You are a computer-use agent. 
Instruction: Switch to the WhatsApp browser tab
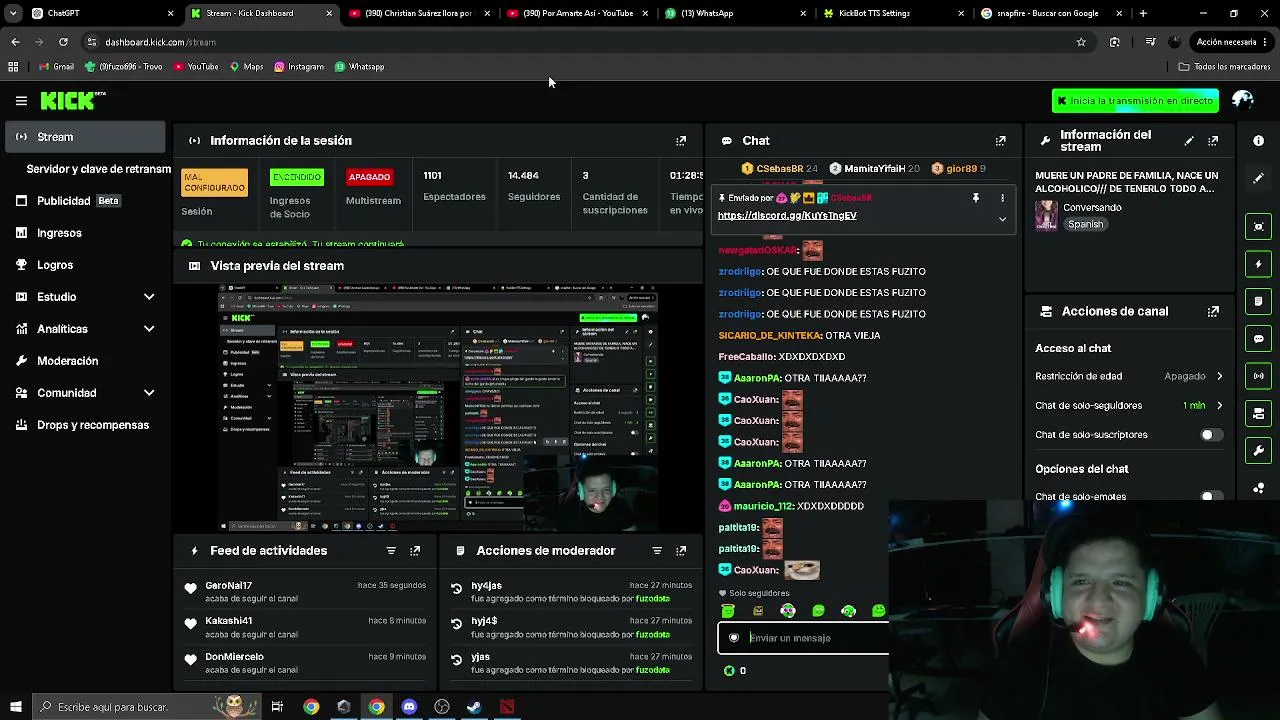click(735, 14)
